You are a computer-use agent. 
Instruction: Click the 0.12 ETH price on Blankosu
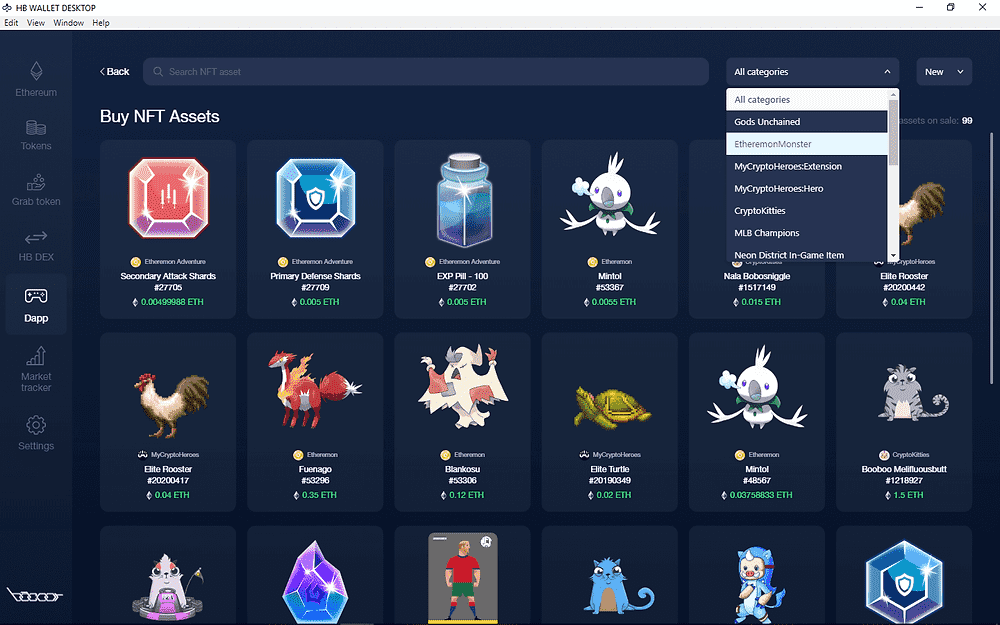467,495
